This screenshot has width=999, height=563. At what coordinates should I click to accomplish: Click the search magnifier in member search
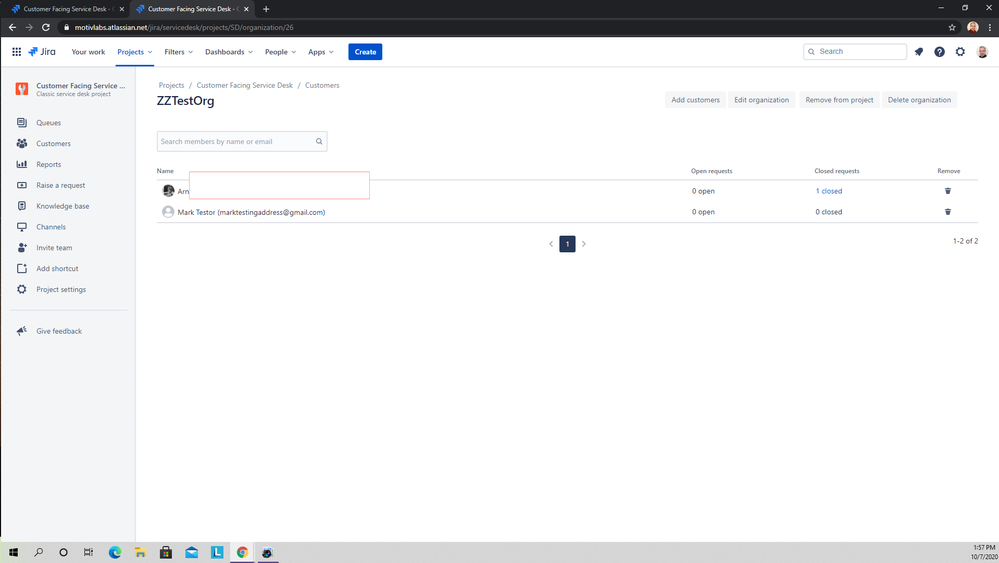[319, 141]
